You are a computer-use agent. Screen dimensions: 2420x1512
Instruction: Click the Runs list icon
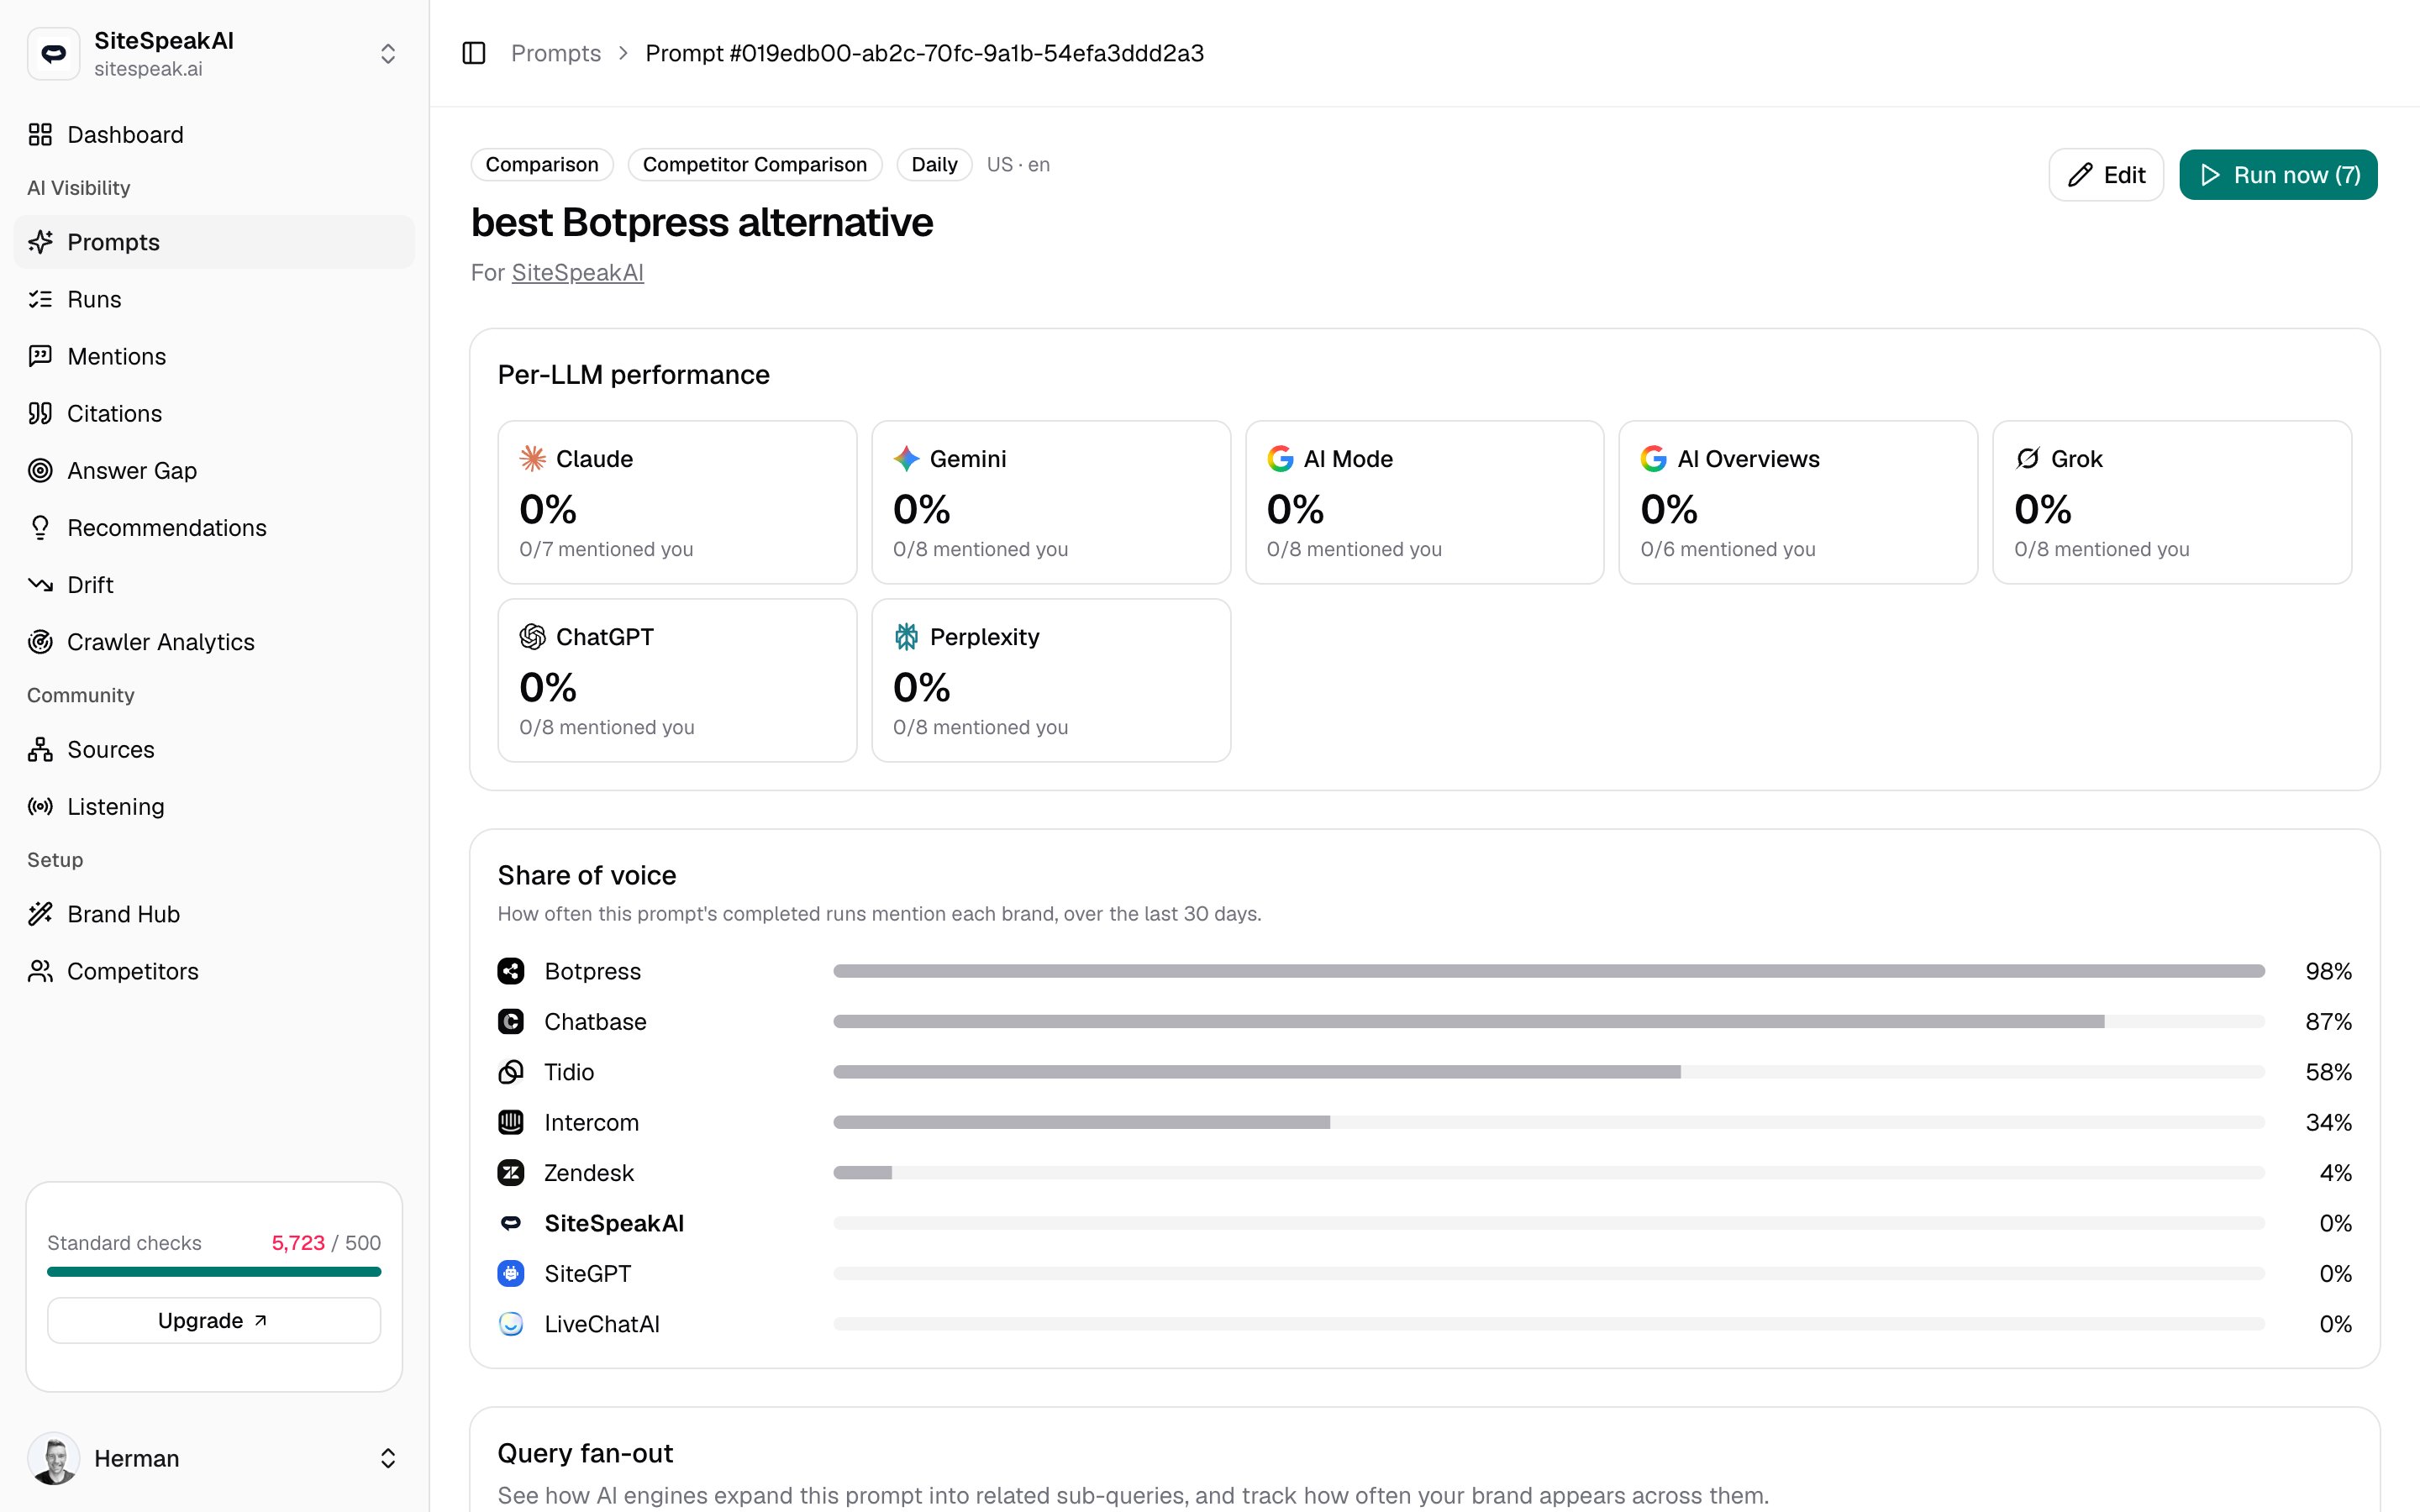40,299
